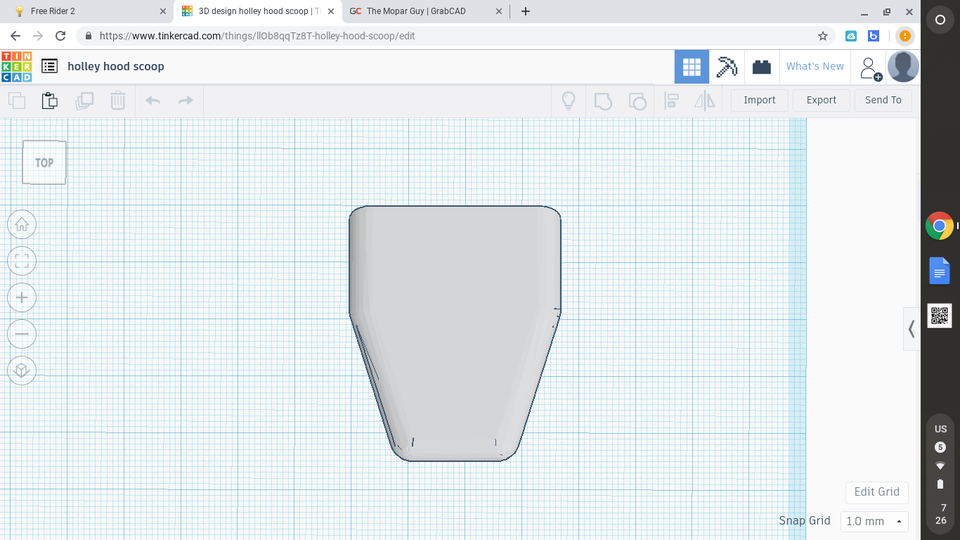This screenshot has width=960, height=540.
Task: Click the Paste clipboard icon
Action: 50,100
